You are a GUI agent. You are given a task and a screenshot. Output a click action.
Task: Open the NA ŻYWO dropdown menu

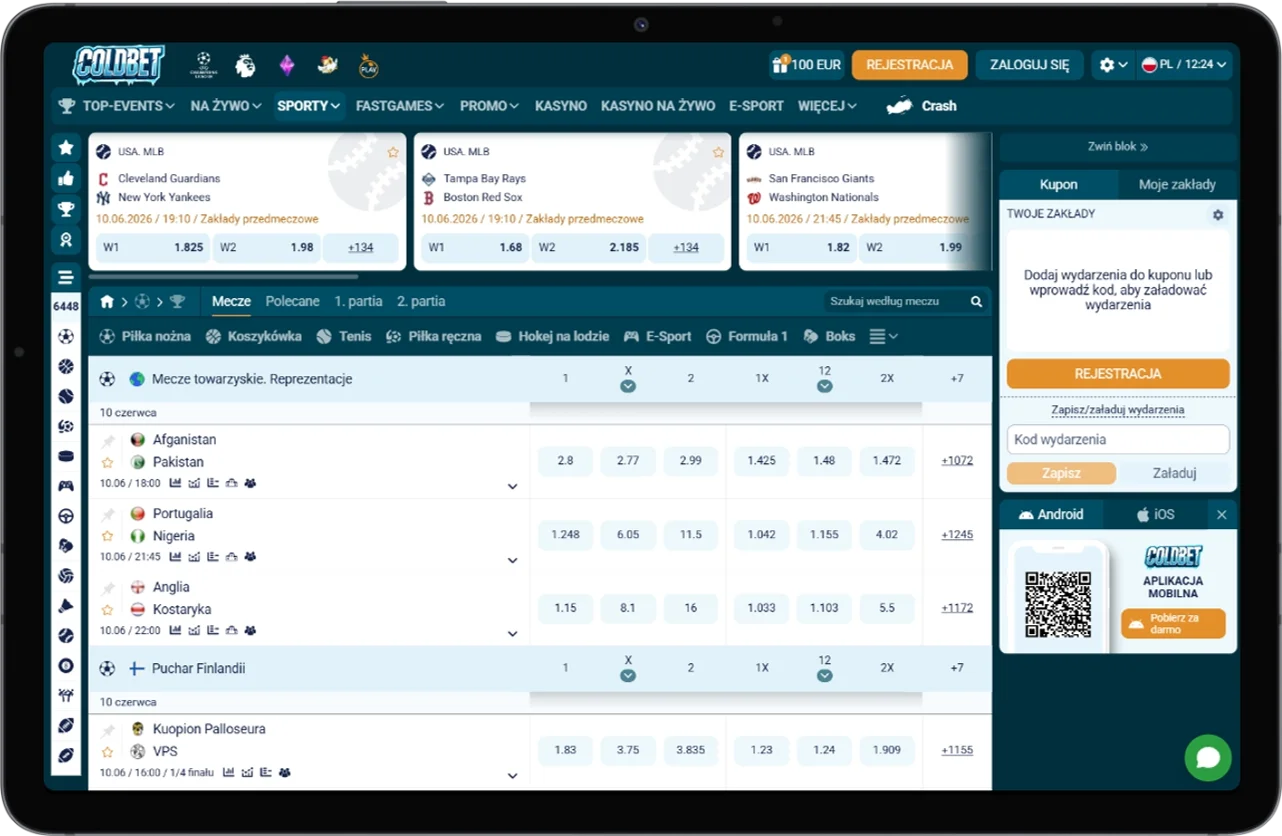[x=226, y=105]
